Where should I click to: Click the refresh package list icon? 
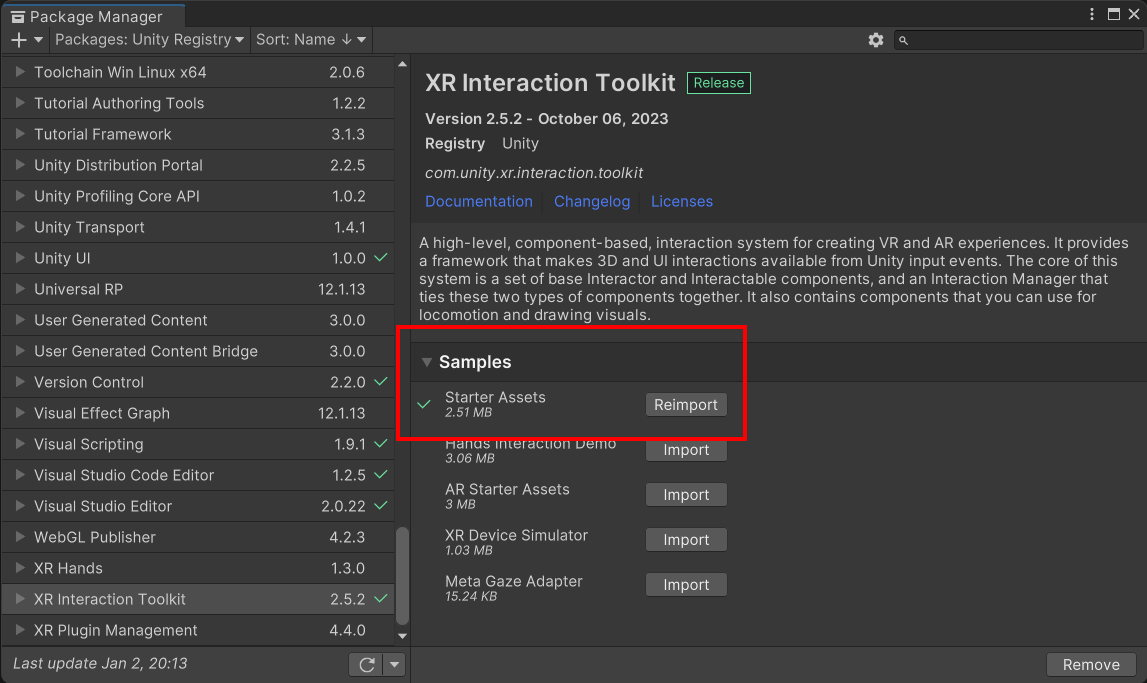point(367,665)
